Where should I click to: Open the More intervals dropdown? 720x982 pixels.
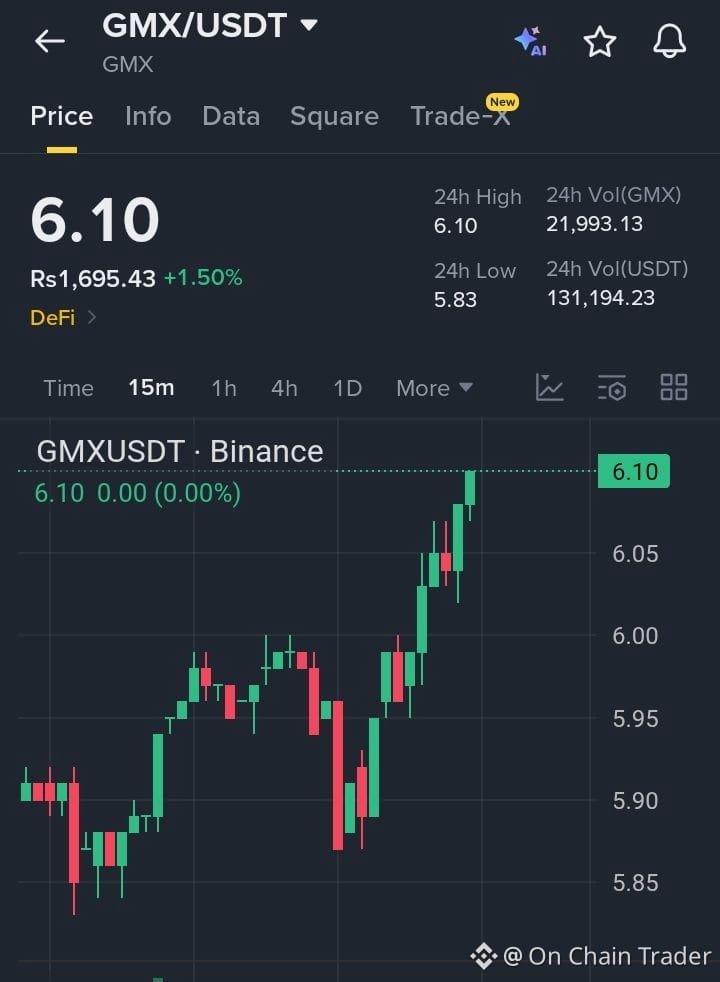435,388
